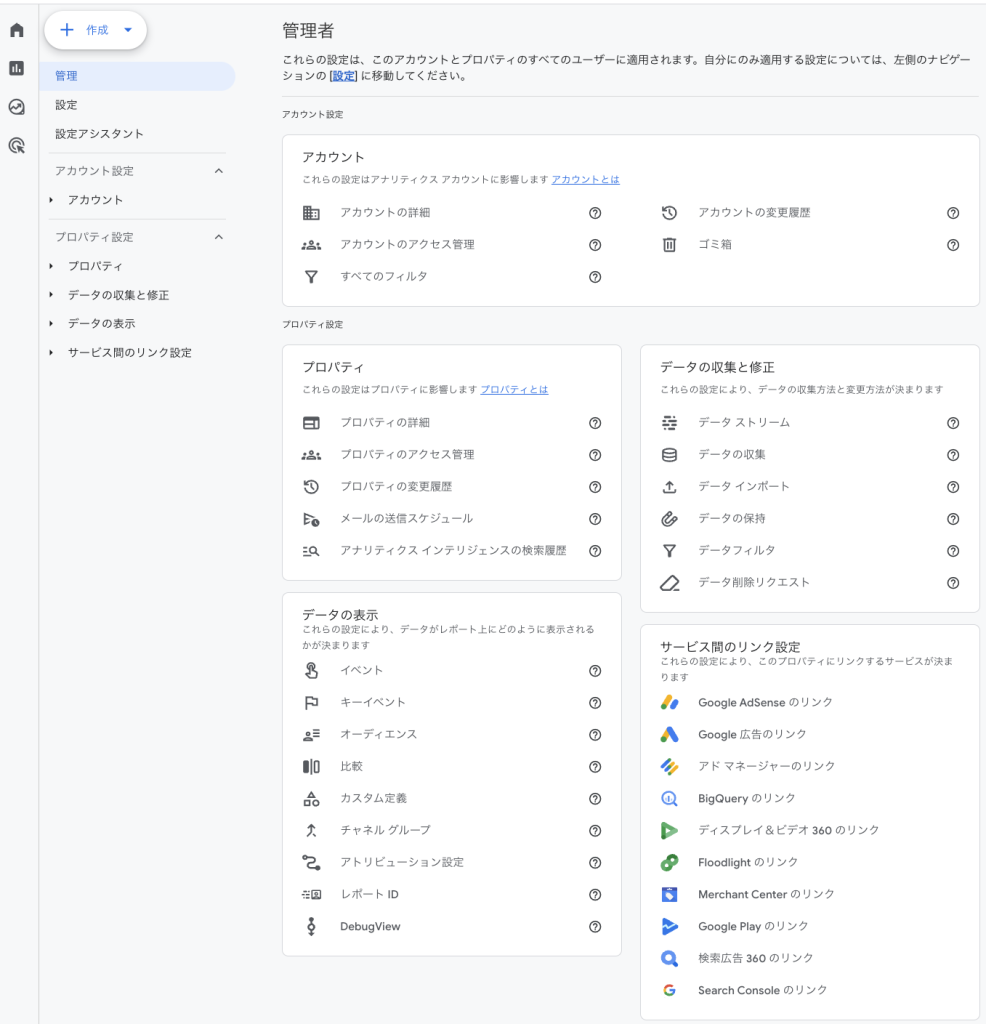Open the Home icon in the left rail
The width and height of the screenshot is (986, 1024).
tap(15, 30)
